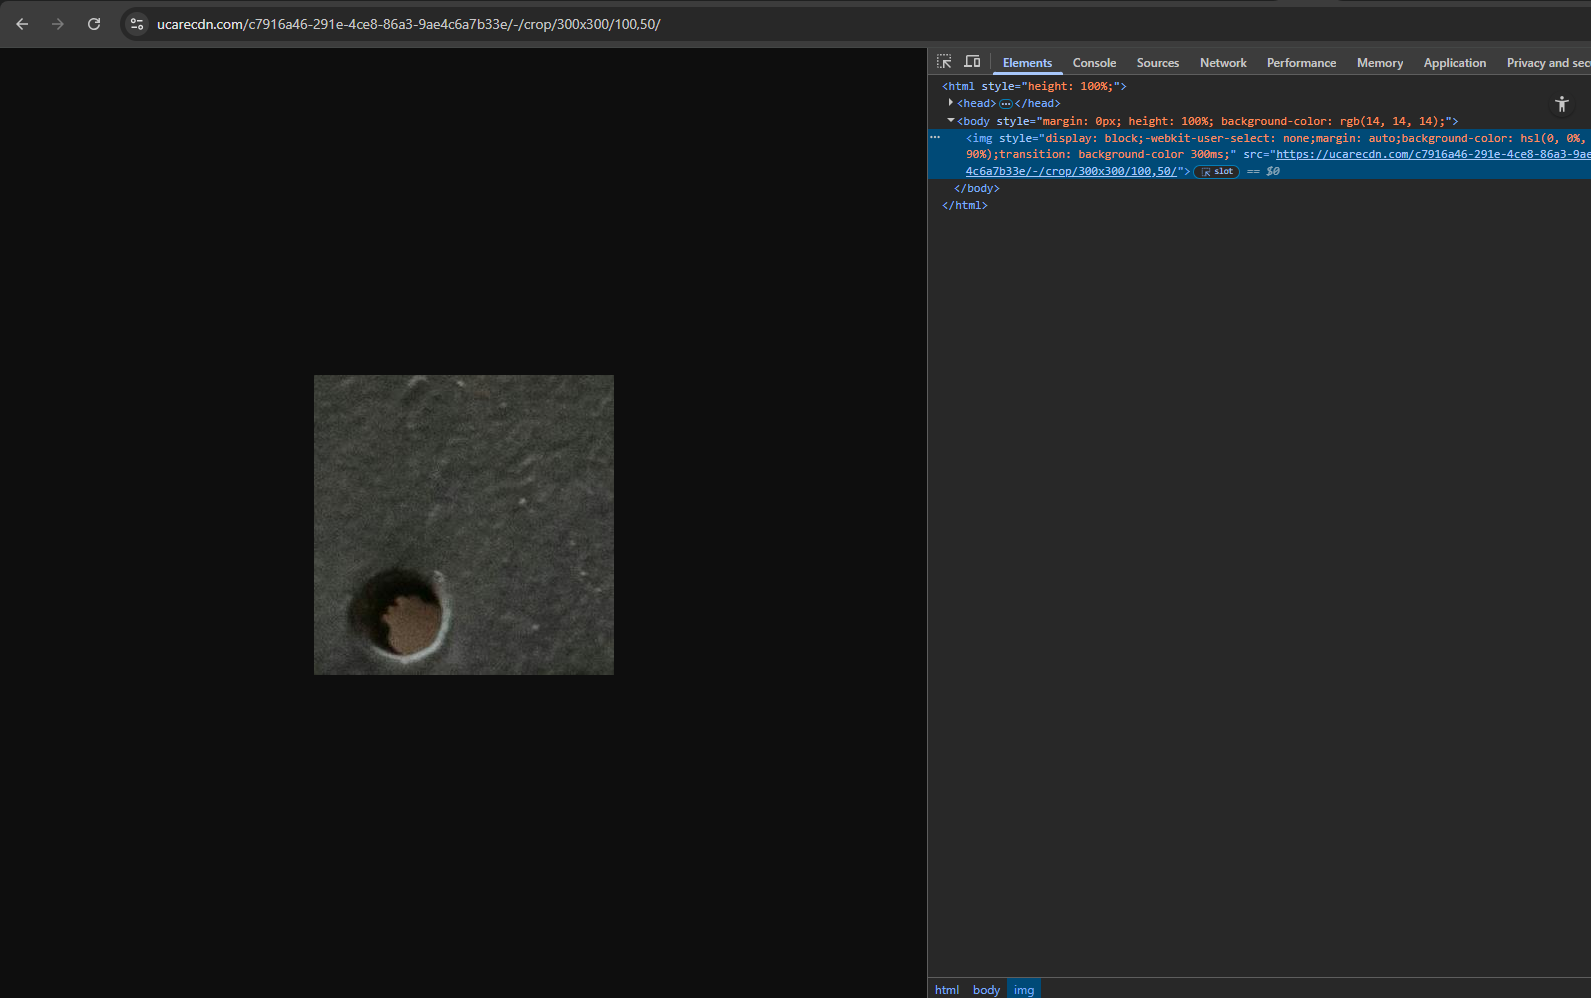Toggle the device toolbar icon
The width and height of the screenshot is (1591, 998).
point(972,62)
